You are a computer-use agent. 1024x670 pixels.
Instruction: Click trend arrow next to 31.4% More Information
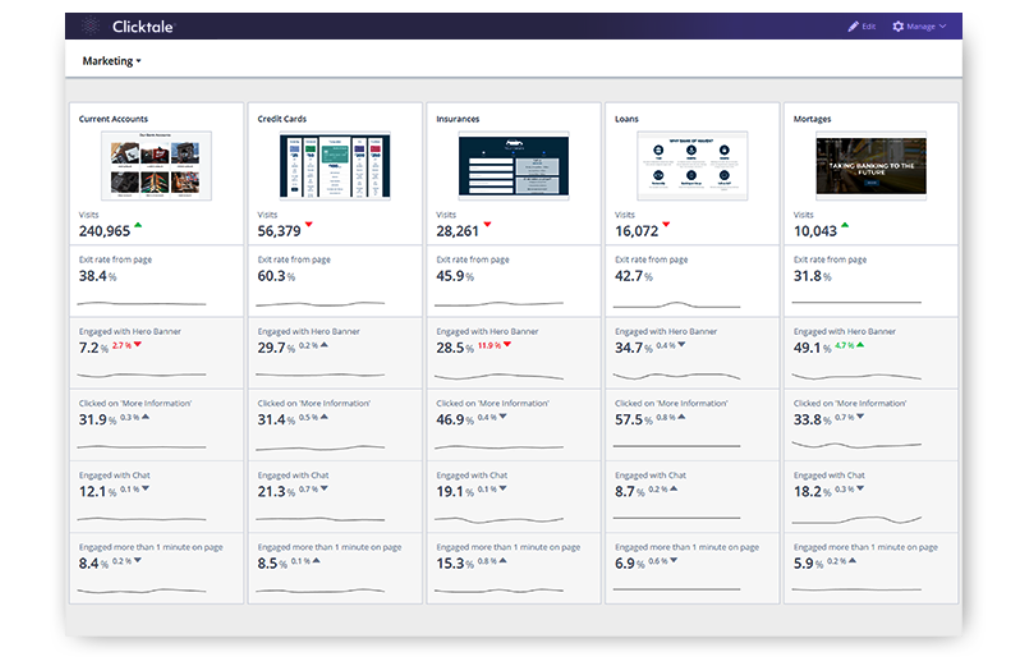[325, 416]
